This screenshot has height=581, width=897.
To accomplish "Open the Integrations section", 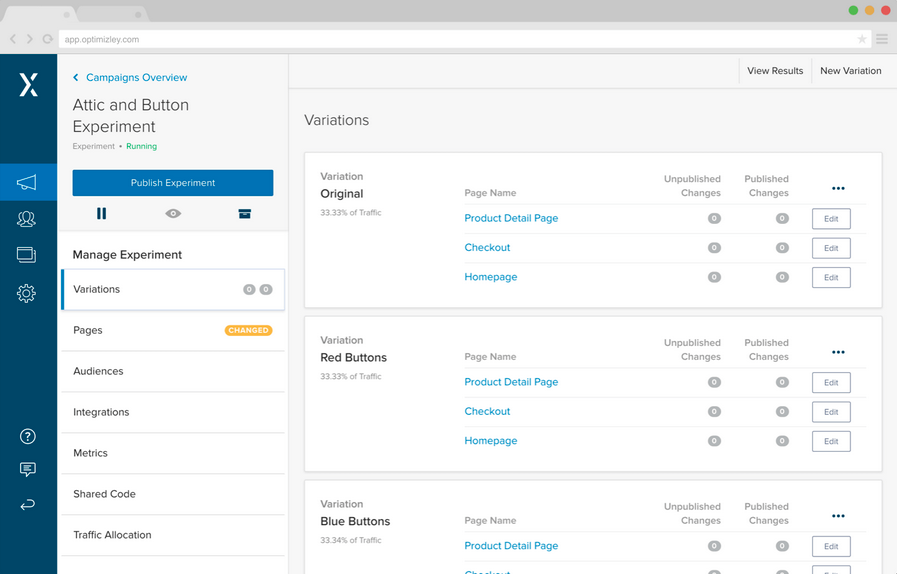I will [x=173, y=412].
